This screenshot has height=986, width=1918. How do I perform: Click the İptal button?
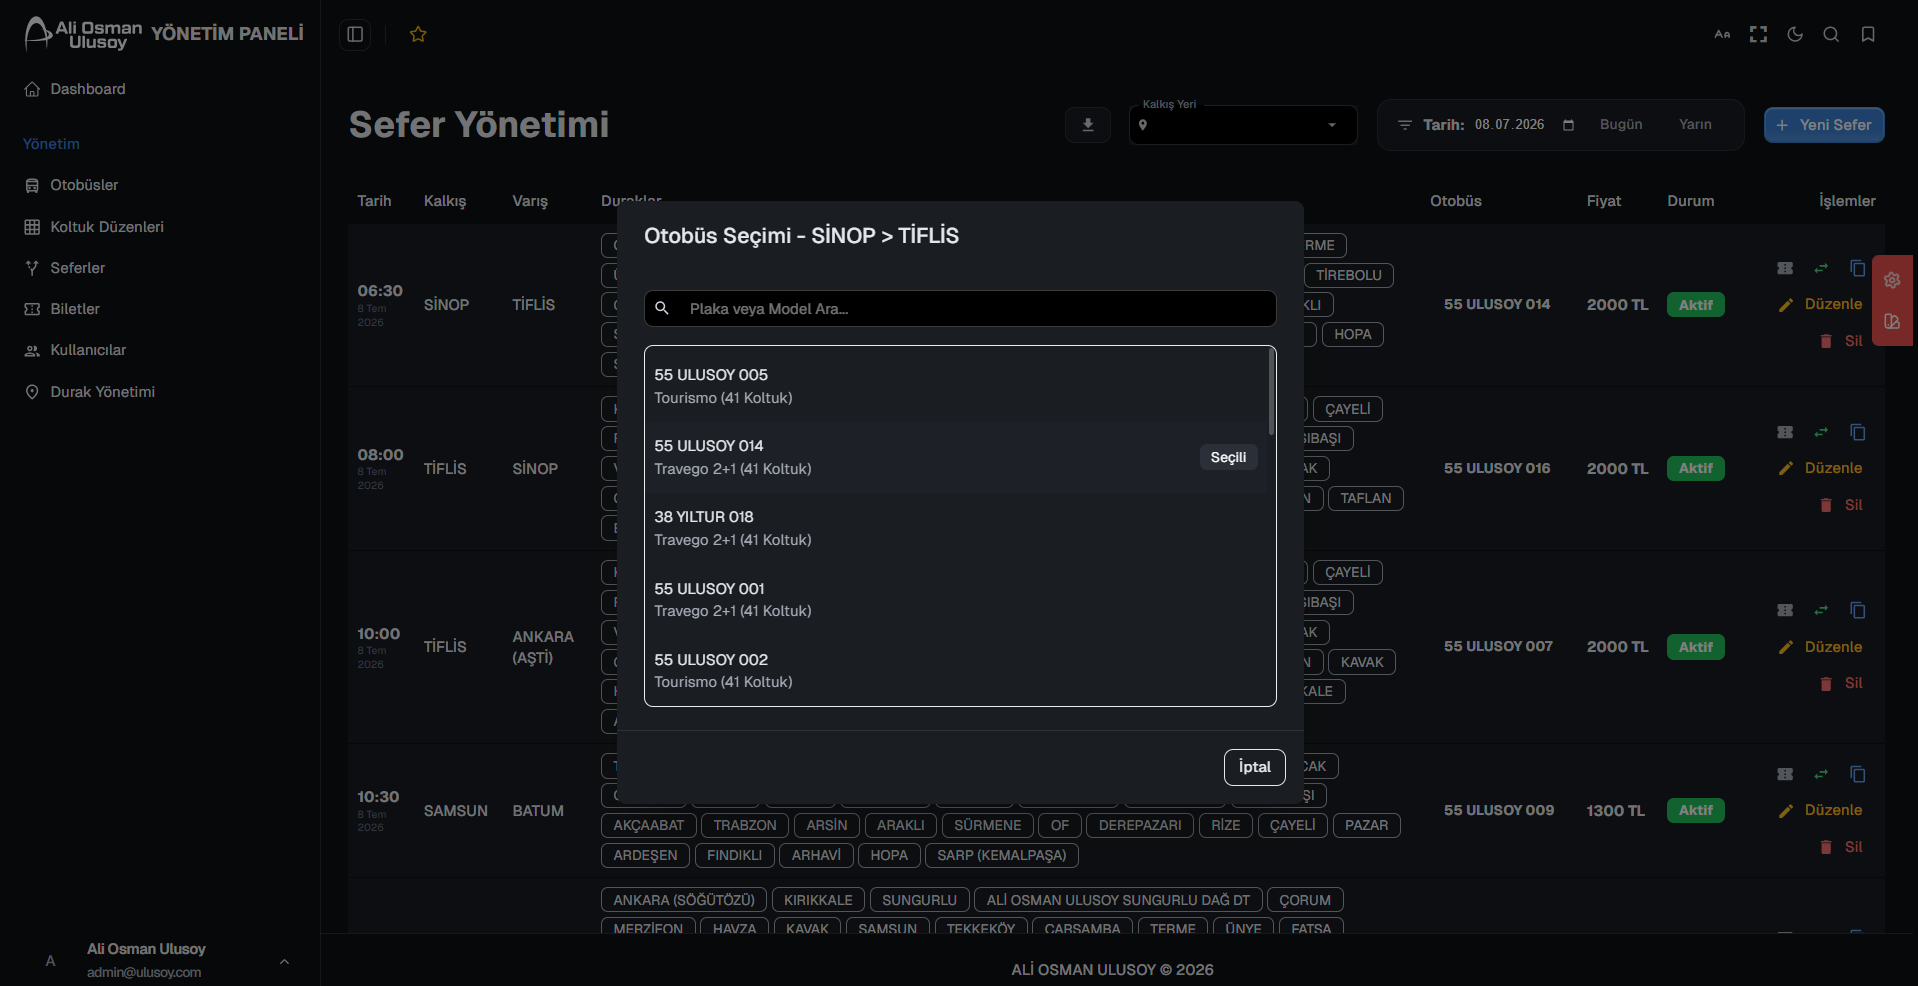(1254, 767)
